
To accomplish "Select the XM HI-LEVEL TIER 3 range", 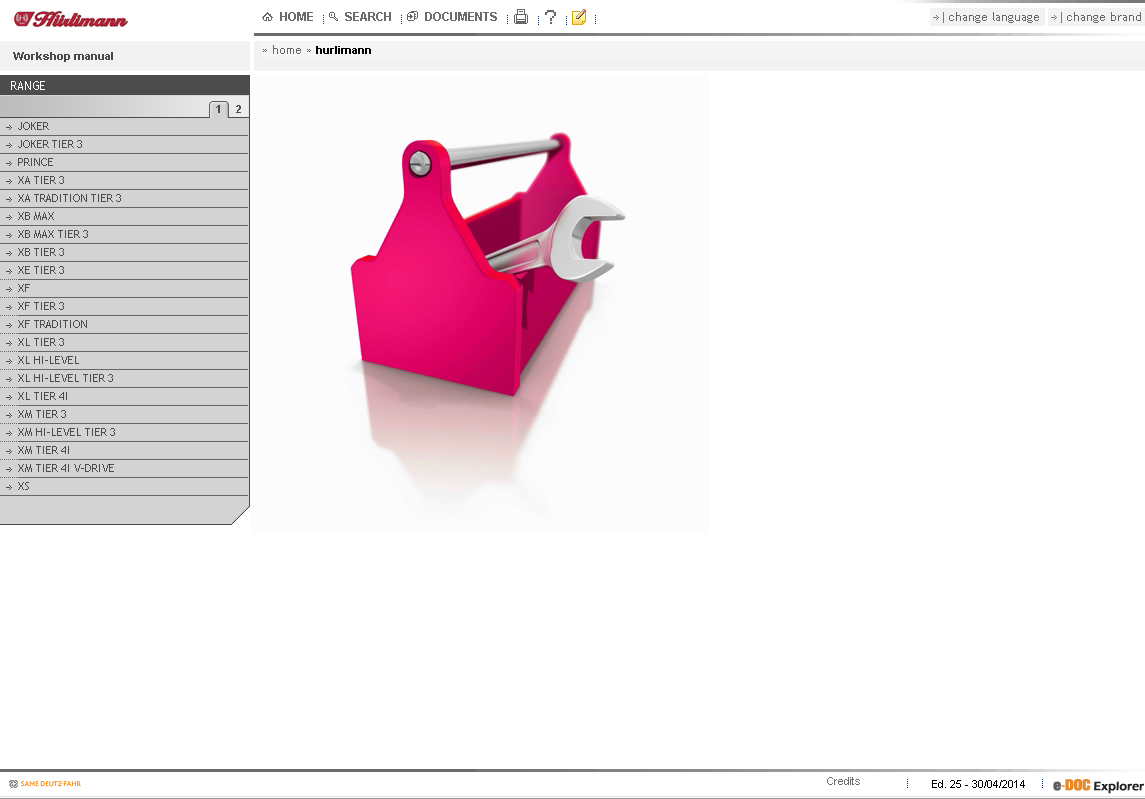I will coord(124,432).
